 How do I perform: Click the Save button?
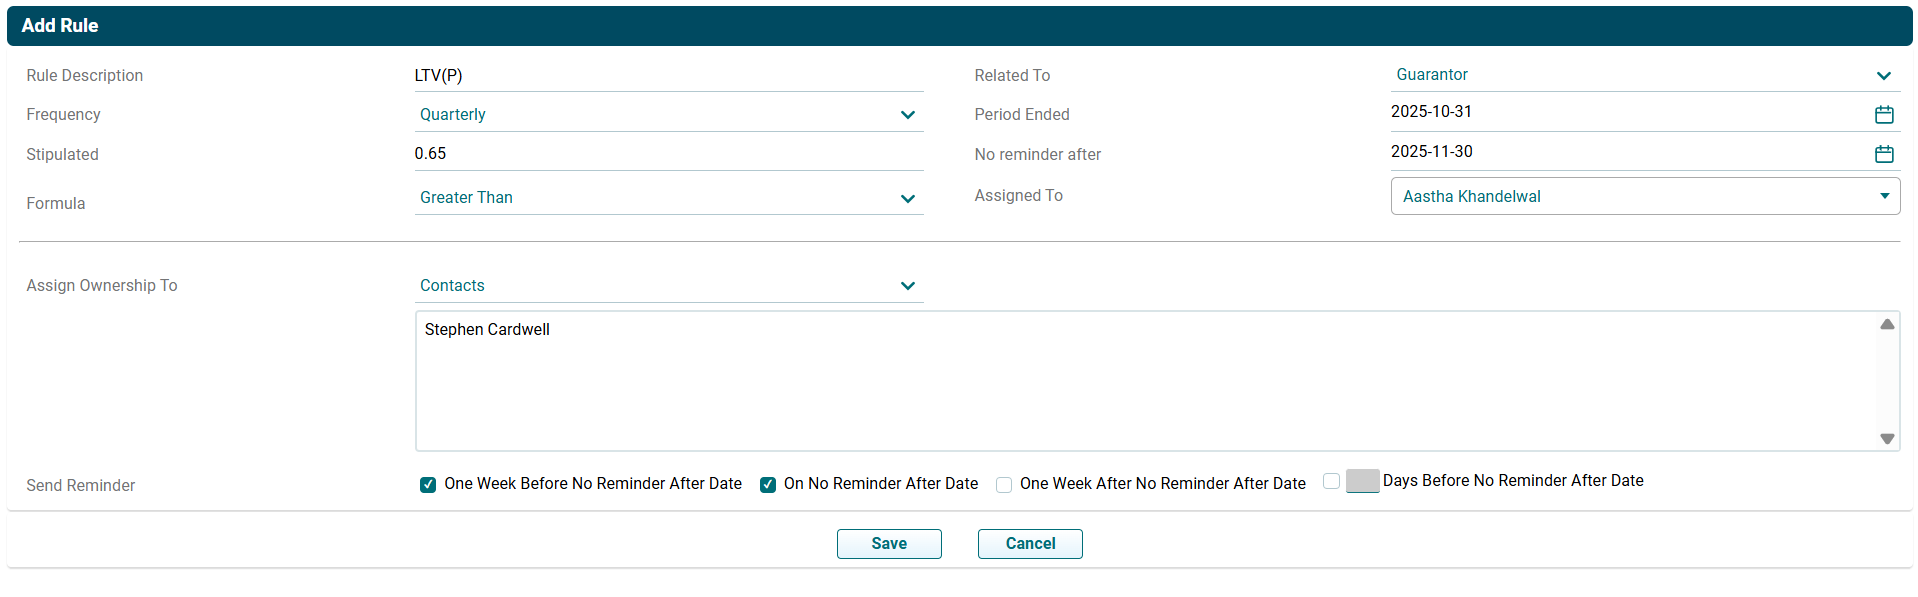click(889, 544)
